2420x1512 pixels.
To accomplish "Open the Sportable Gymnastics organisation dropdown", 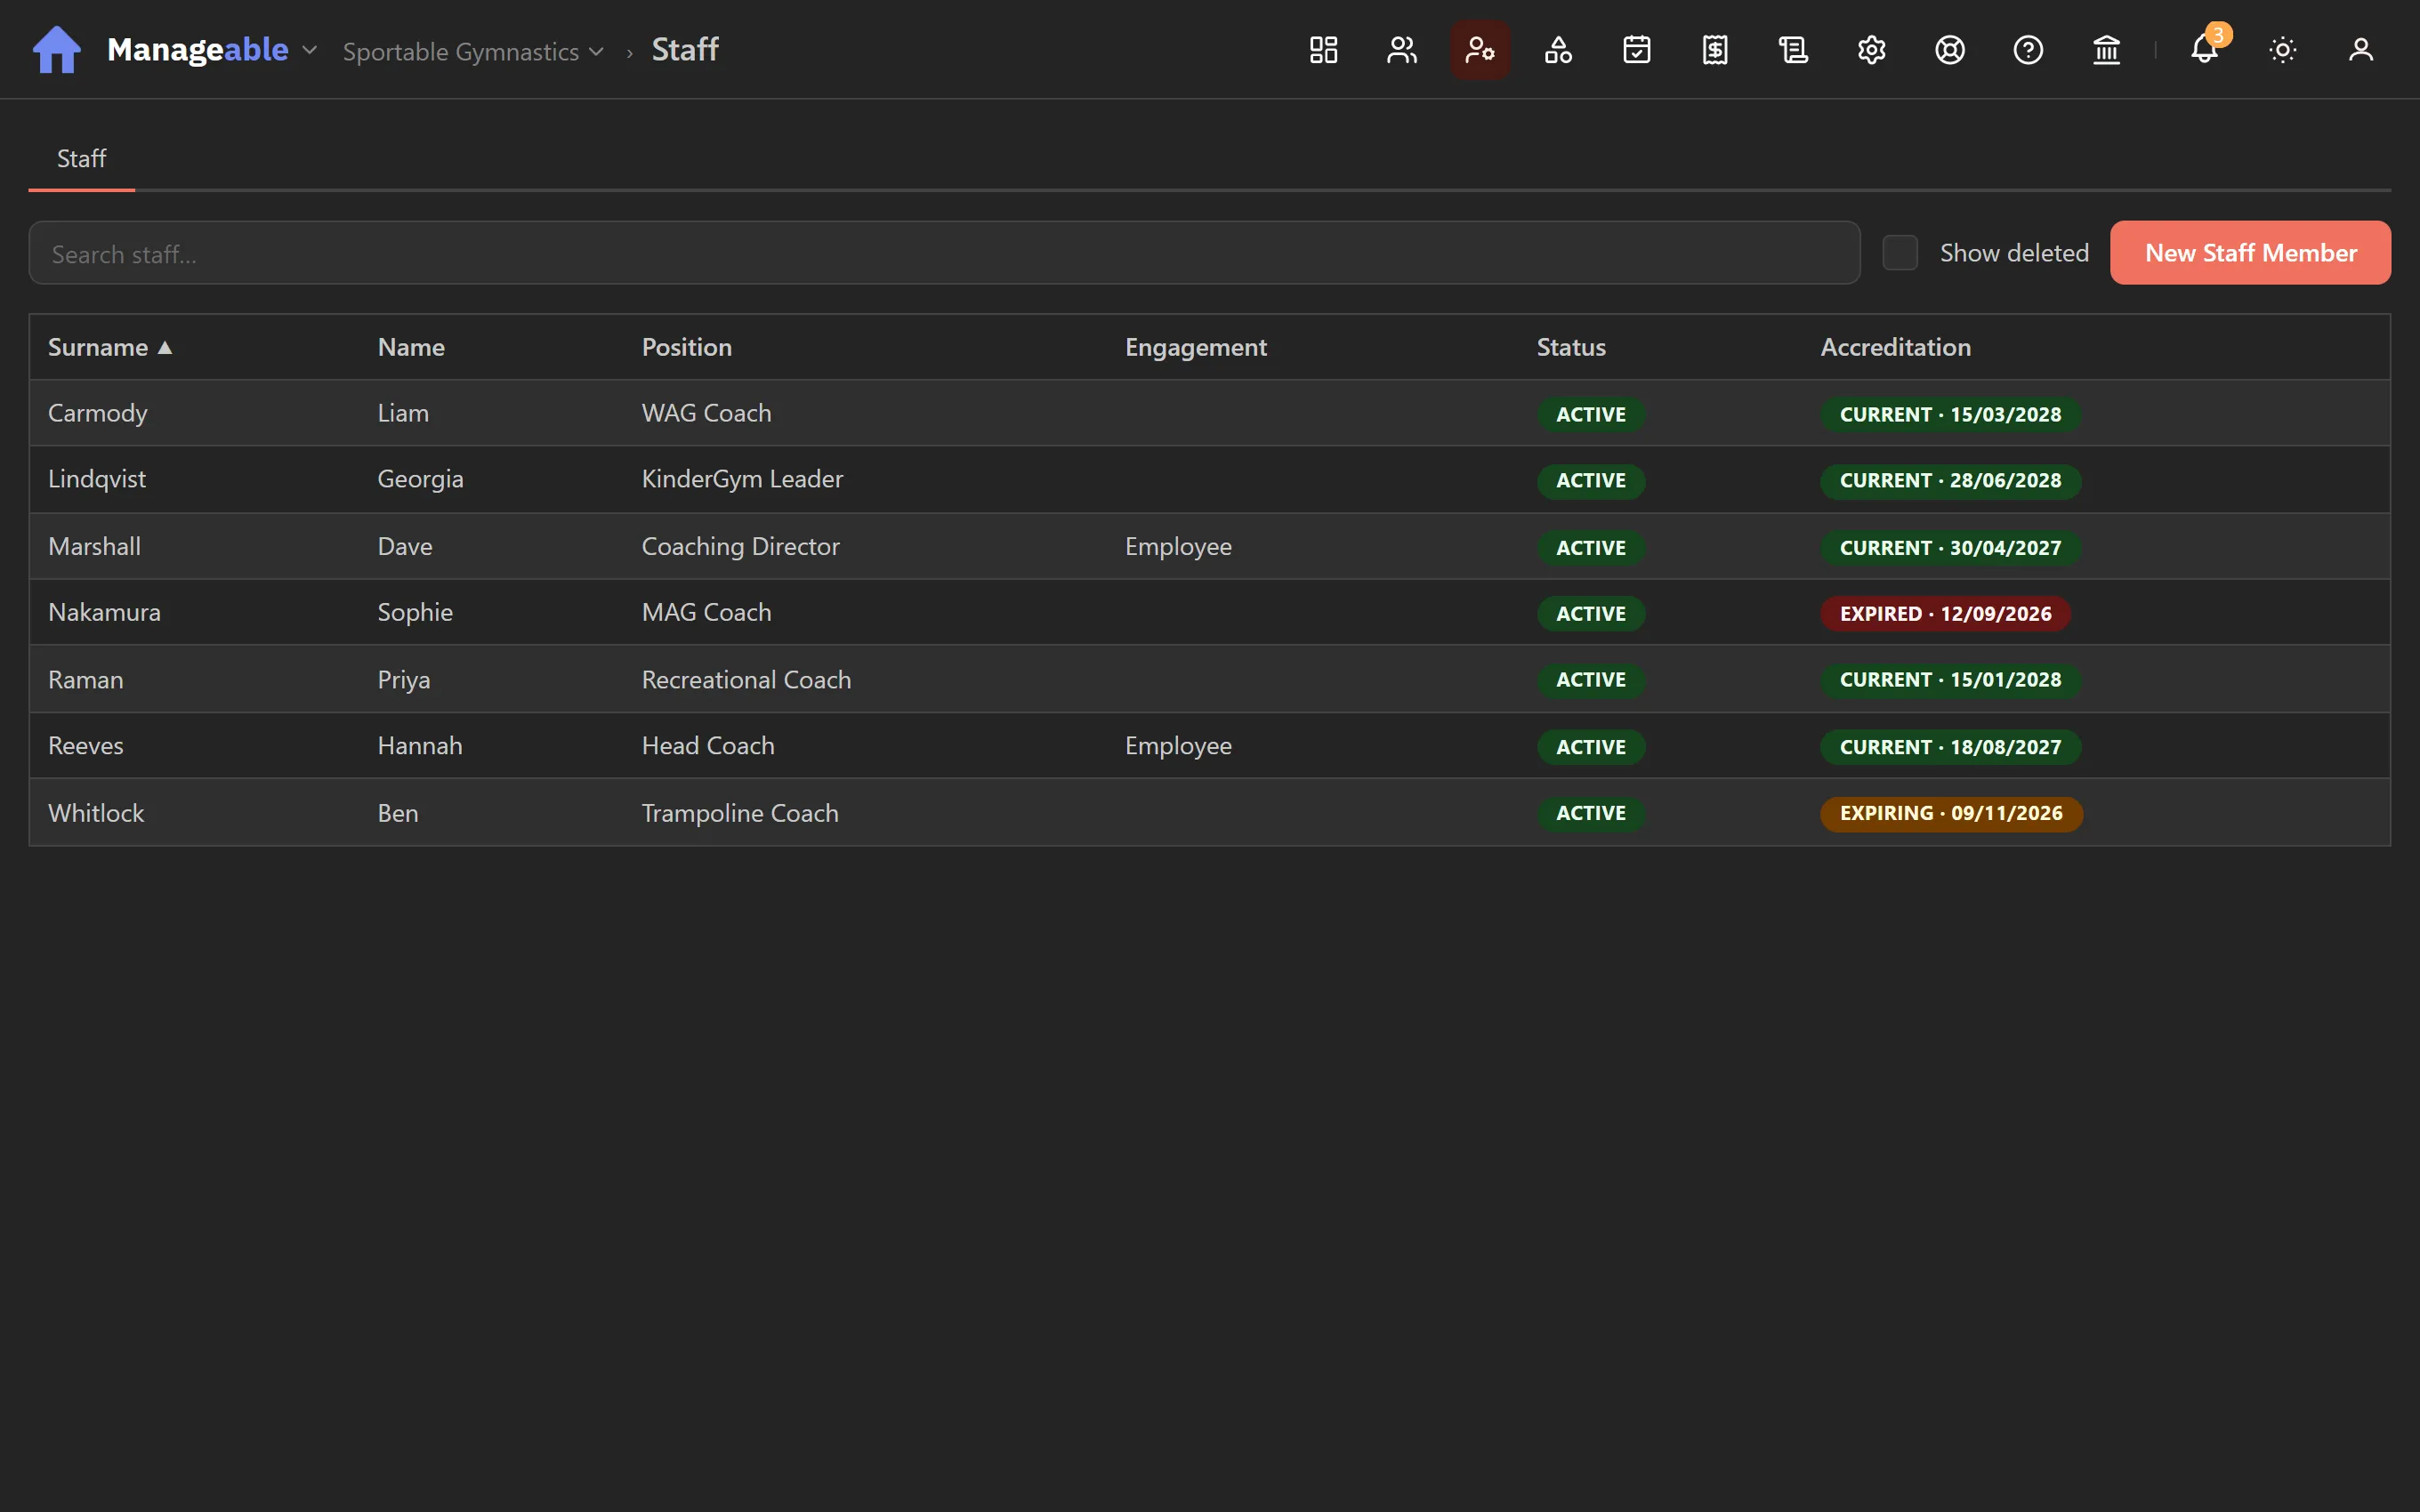I will [x=473, y=52].
